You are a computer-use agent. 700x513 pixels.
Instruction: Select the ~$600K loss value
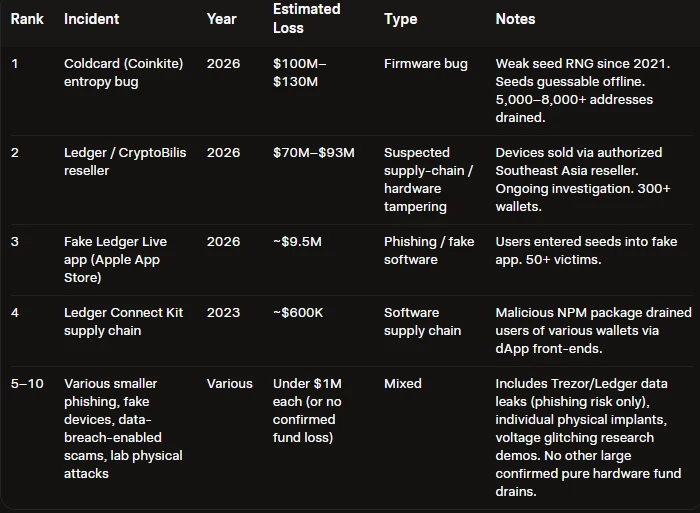pos(298,313)
